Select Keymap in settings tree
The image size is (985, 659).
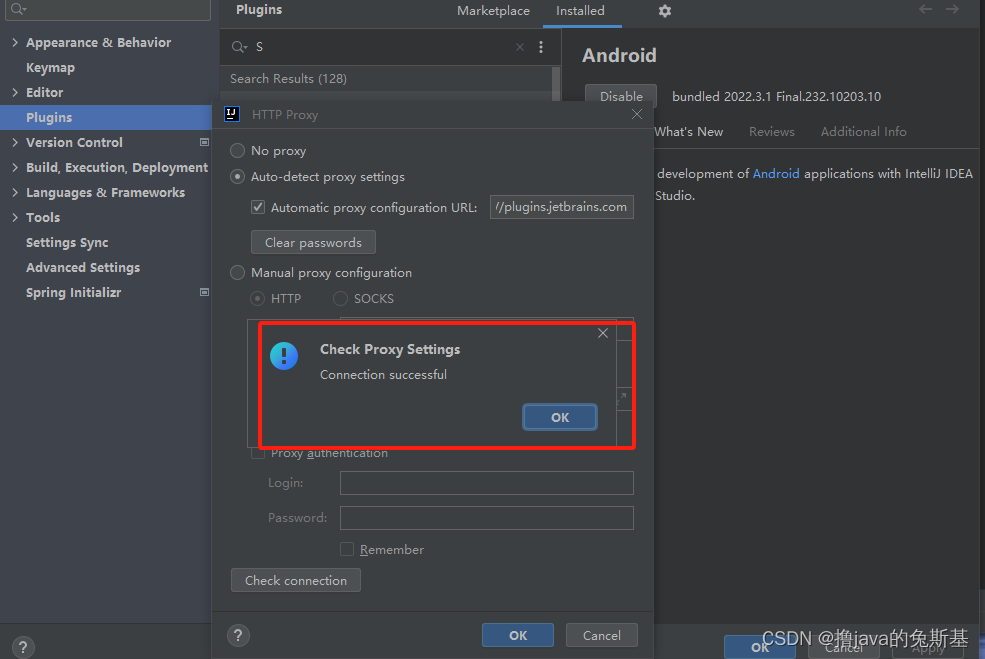coord(50,68)
